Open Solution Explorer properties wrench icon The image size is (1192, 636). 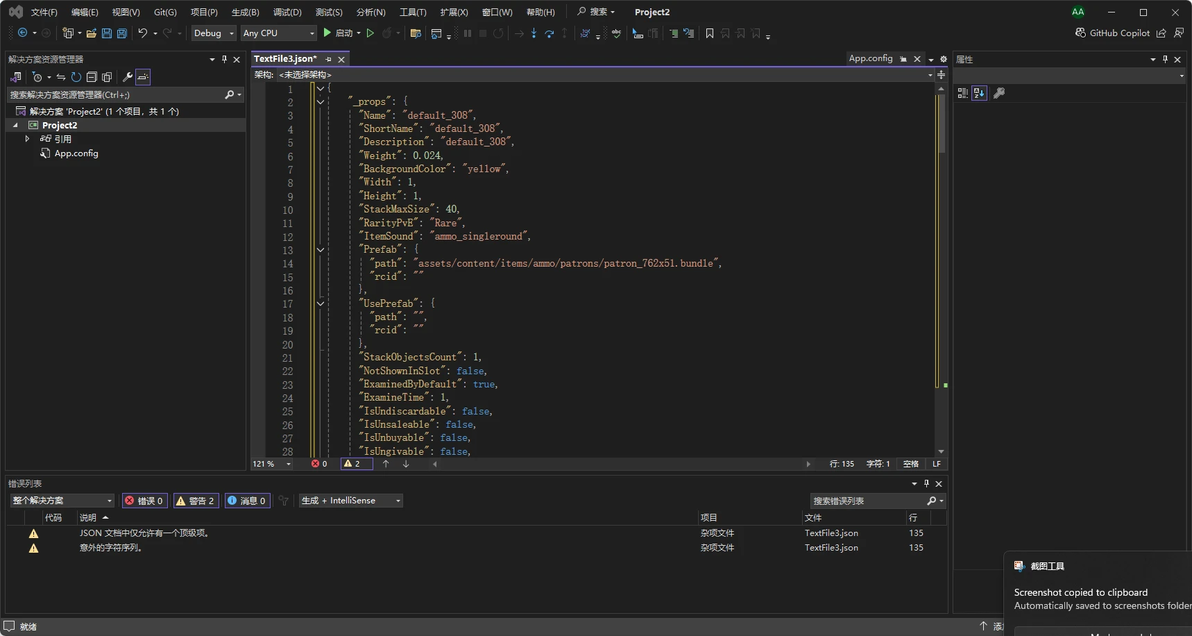(x=127, y=77)
